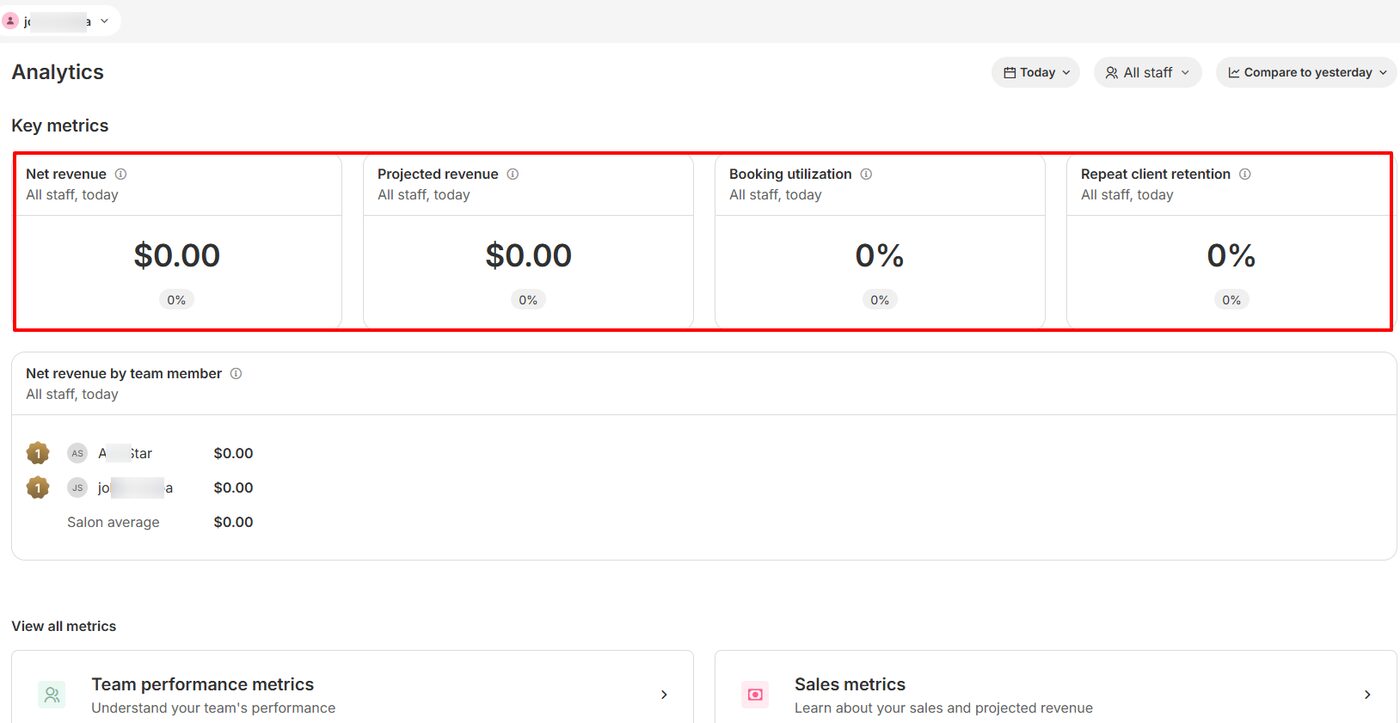Click the user profile avatar at top left
The image size is (1400, 723).
(11, 21)
